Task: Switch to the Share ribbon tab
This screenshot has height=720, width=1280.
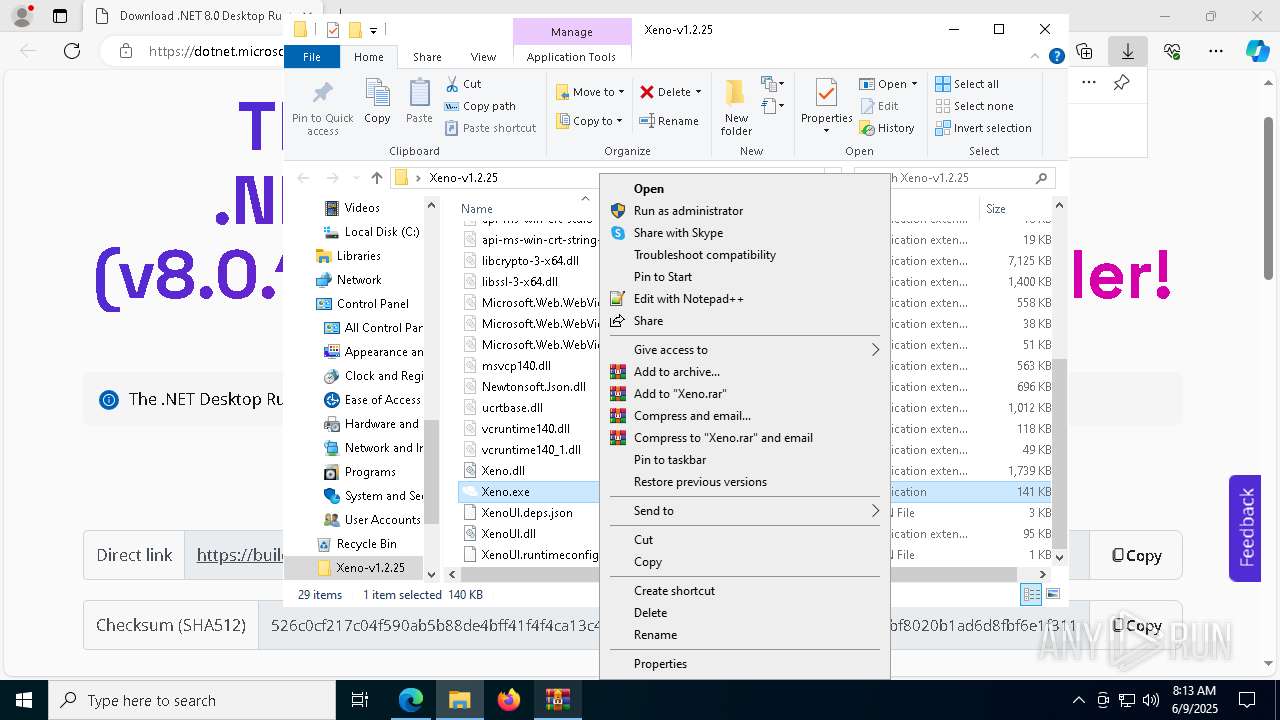Action: (x=427, y=57)
